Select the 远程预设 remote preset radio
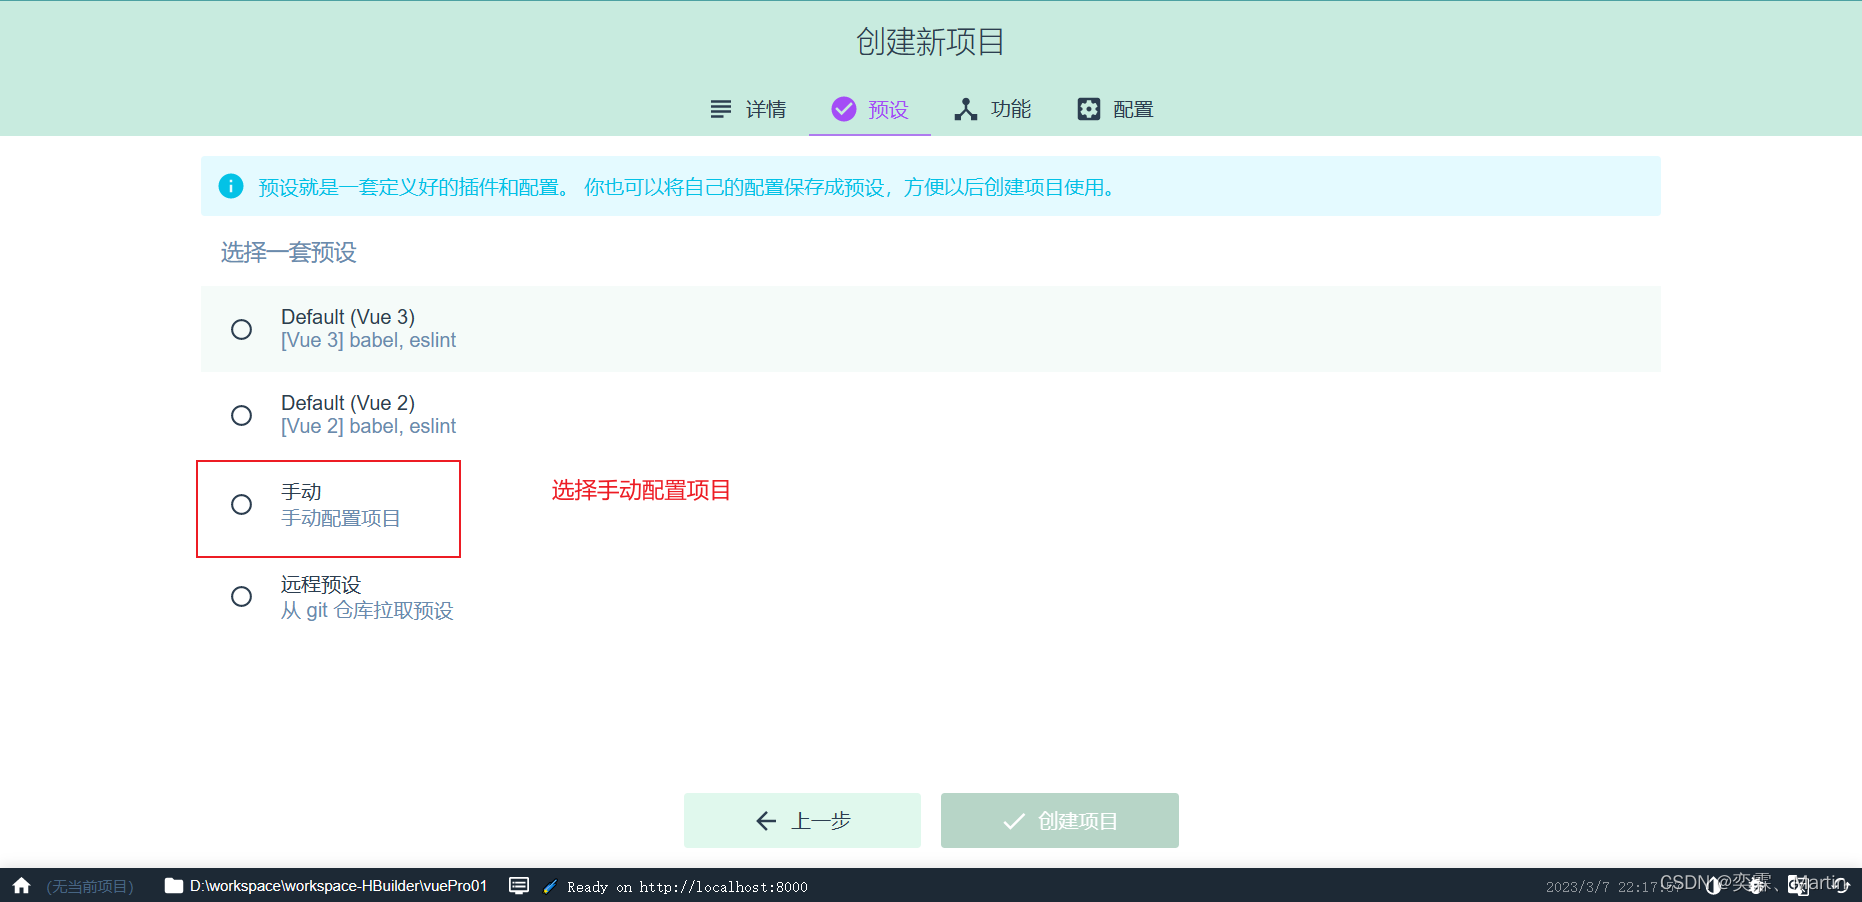Screen dimensions: 1862x902 tap(241, 597)
